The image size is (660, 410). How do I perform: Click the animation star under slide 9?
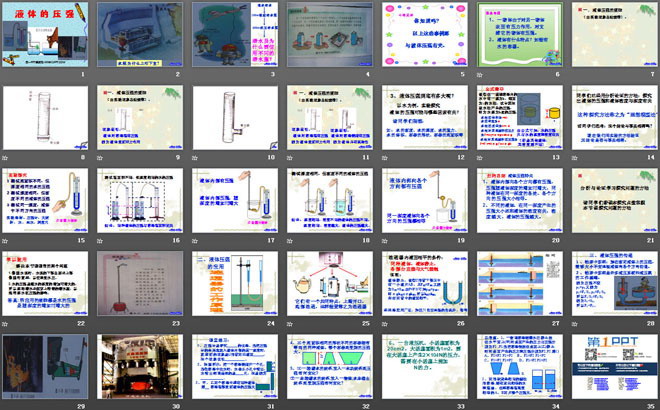tap(101, 158)
